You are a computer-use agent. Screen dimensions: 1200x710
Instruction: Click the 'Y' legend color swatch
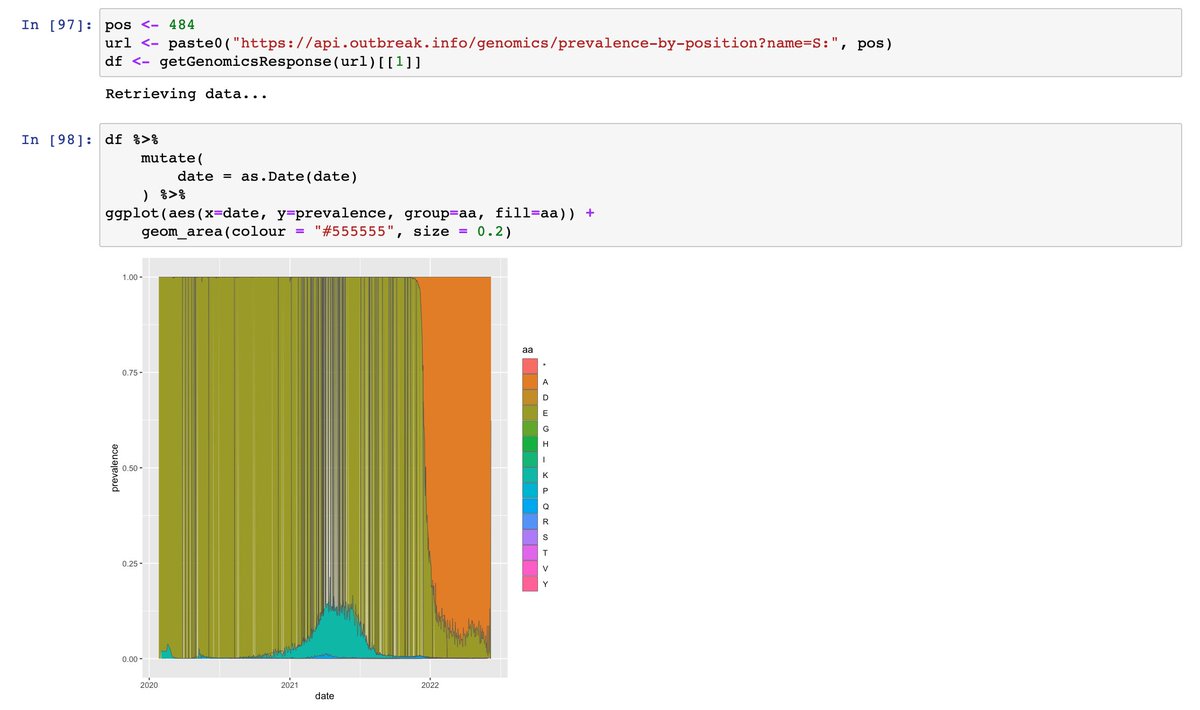coord(530,584)
